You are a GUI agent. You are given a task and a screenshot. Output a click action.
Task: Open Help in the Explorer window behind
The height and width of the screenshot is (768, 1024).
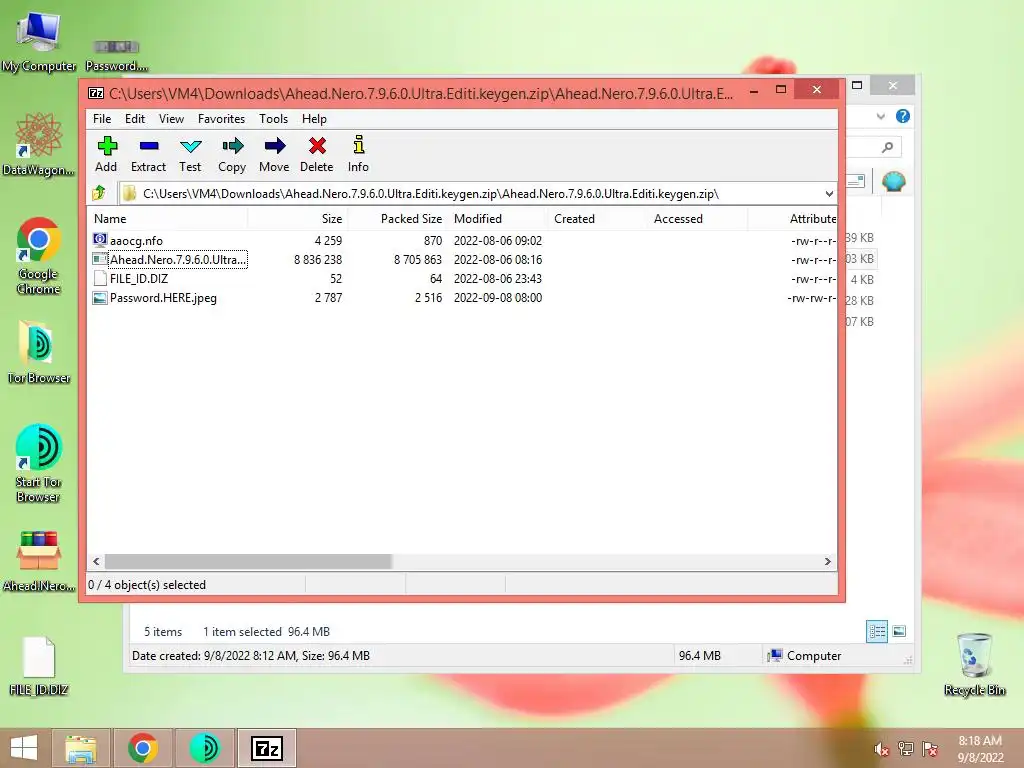[903, 116]
